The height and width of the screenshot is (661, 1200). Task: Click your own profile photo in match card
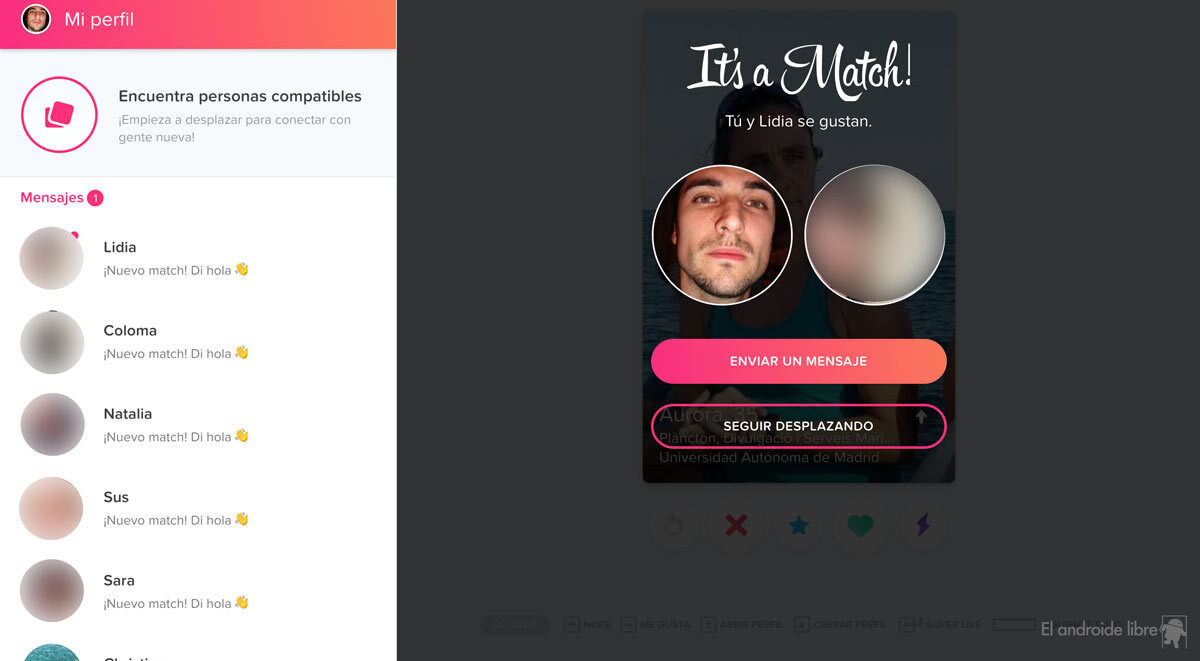coord(722,235)
